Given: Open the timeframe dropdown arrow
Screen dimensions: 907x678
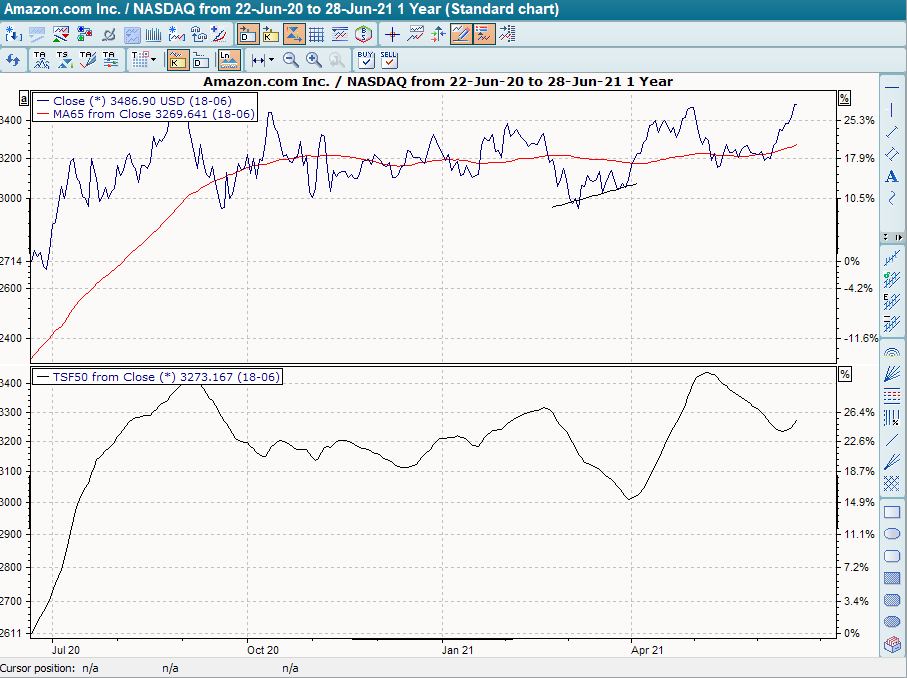Looking at the screenshot, I should 152,60.
